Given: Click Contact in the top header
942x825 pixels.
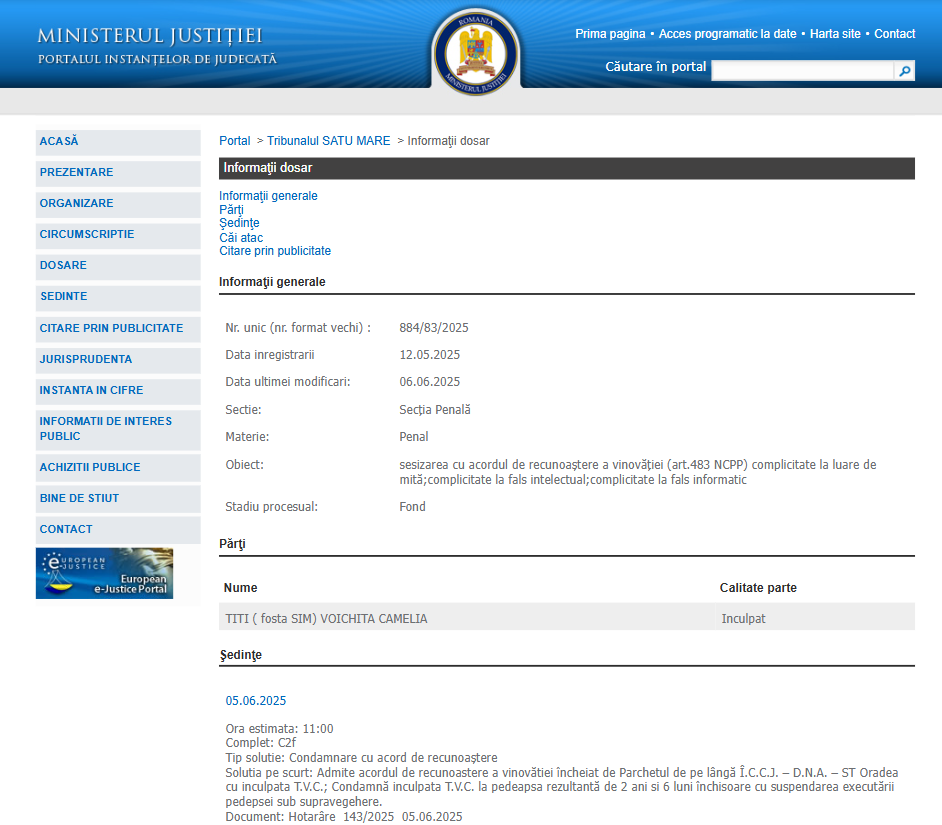Looking at the screenshot, I should point(894,34).
